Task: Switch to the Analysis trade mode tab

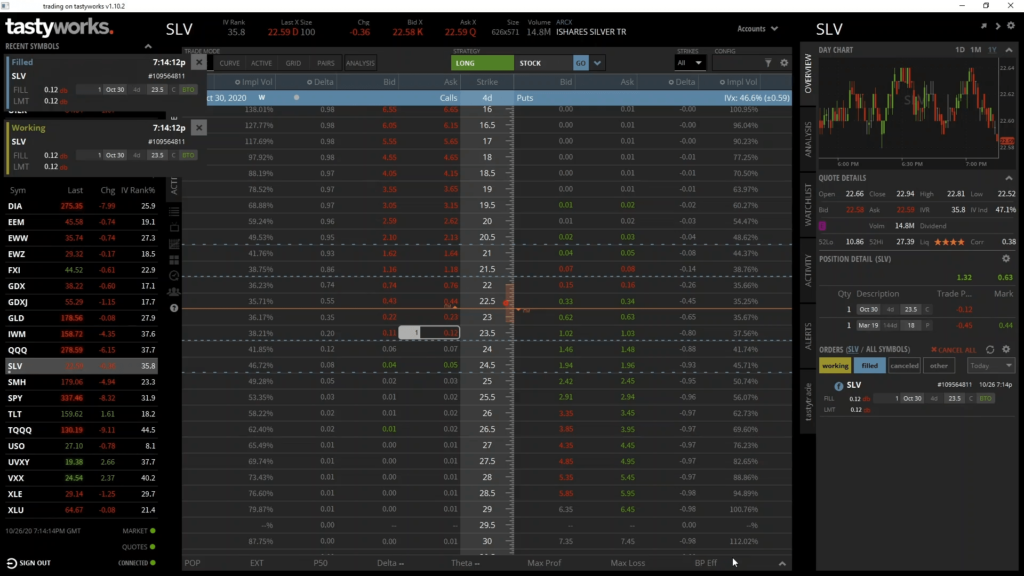Action: coord(360,63)
